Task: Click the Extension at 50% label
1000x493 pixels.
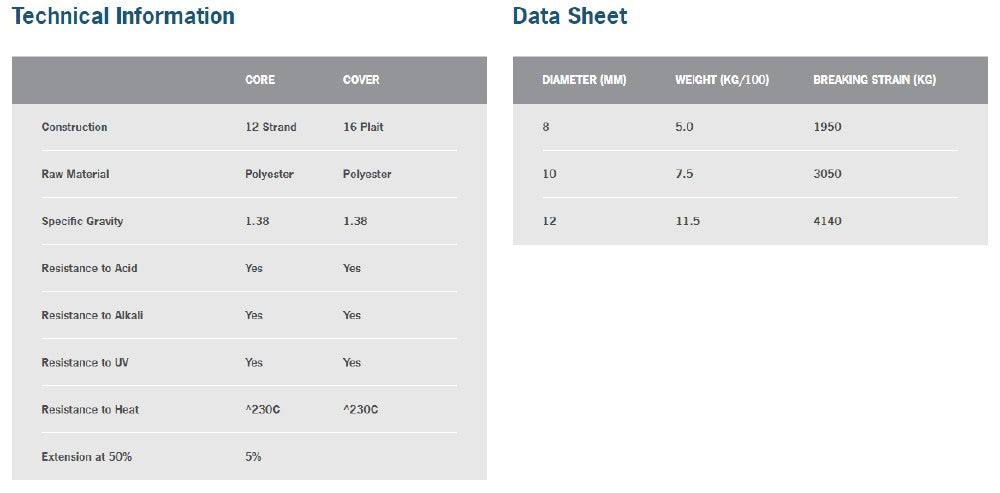Action: point(86,456)
